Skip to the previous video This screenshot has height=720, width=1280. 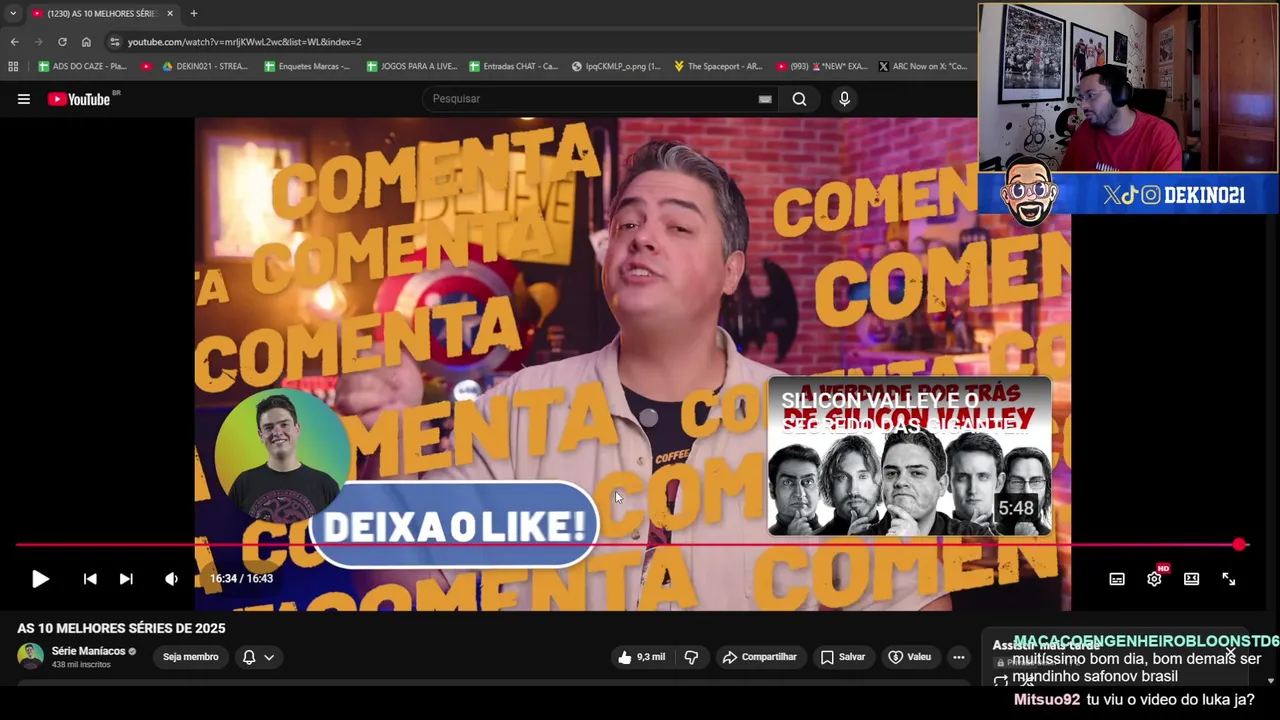90,579
